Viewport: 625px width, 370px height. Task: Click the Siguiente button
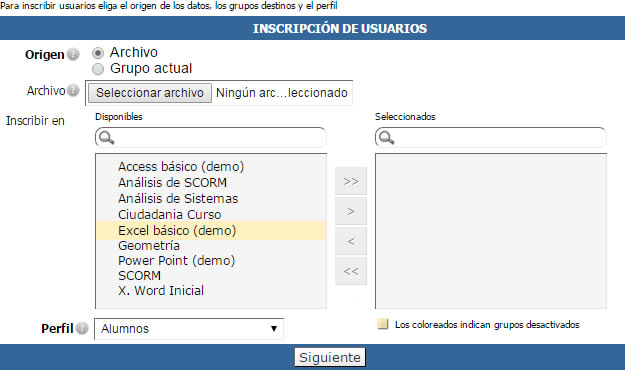click(330, 357)
